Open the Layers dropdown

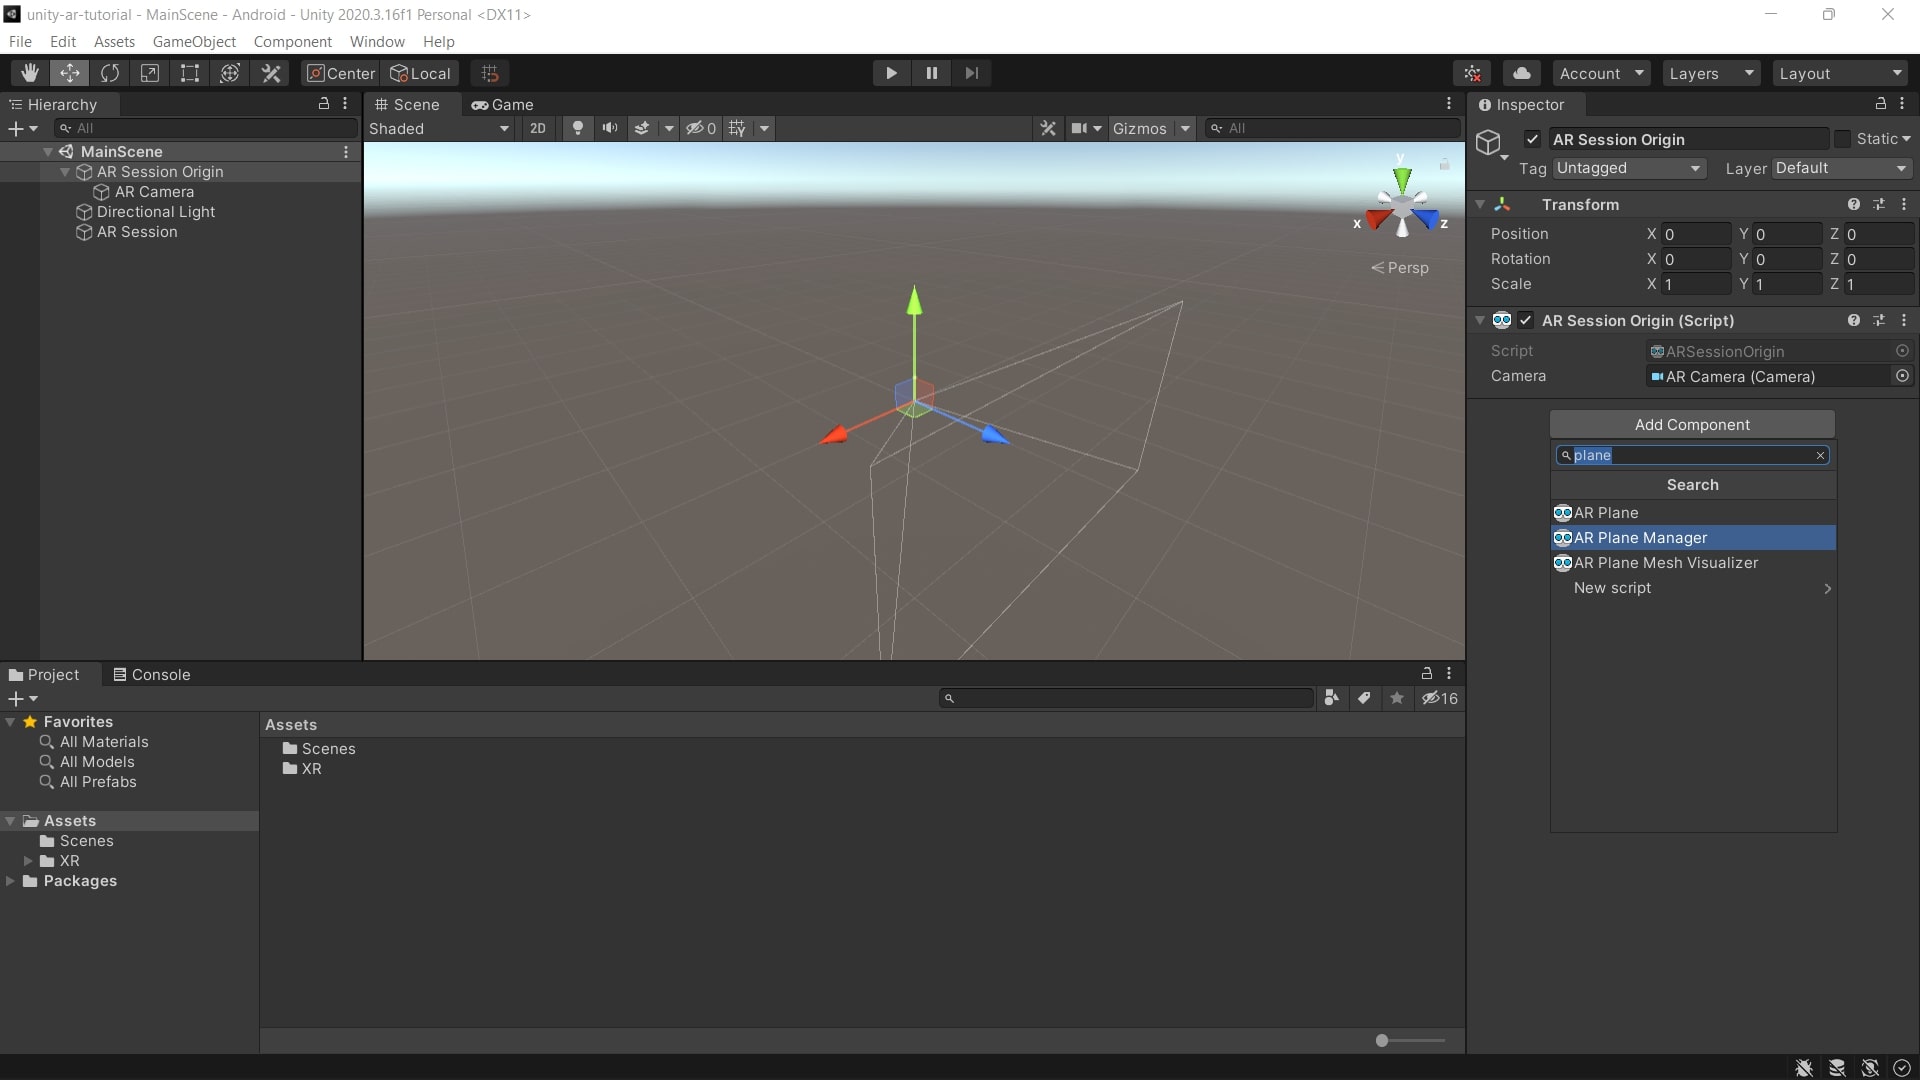coord(1711,73)
